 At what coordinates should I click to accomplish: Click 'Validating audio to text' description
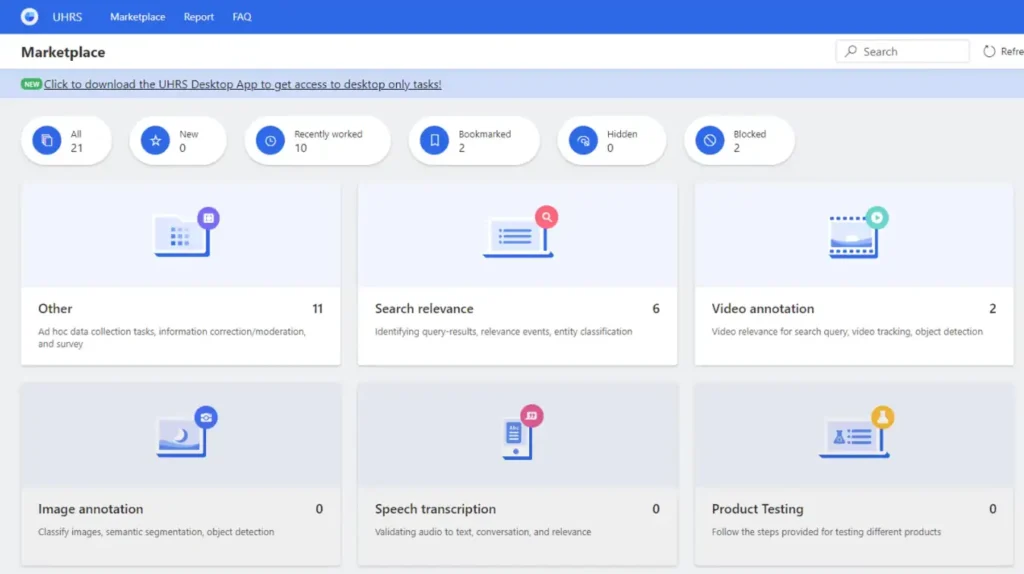(483, 532)
